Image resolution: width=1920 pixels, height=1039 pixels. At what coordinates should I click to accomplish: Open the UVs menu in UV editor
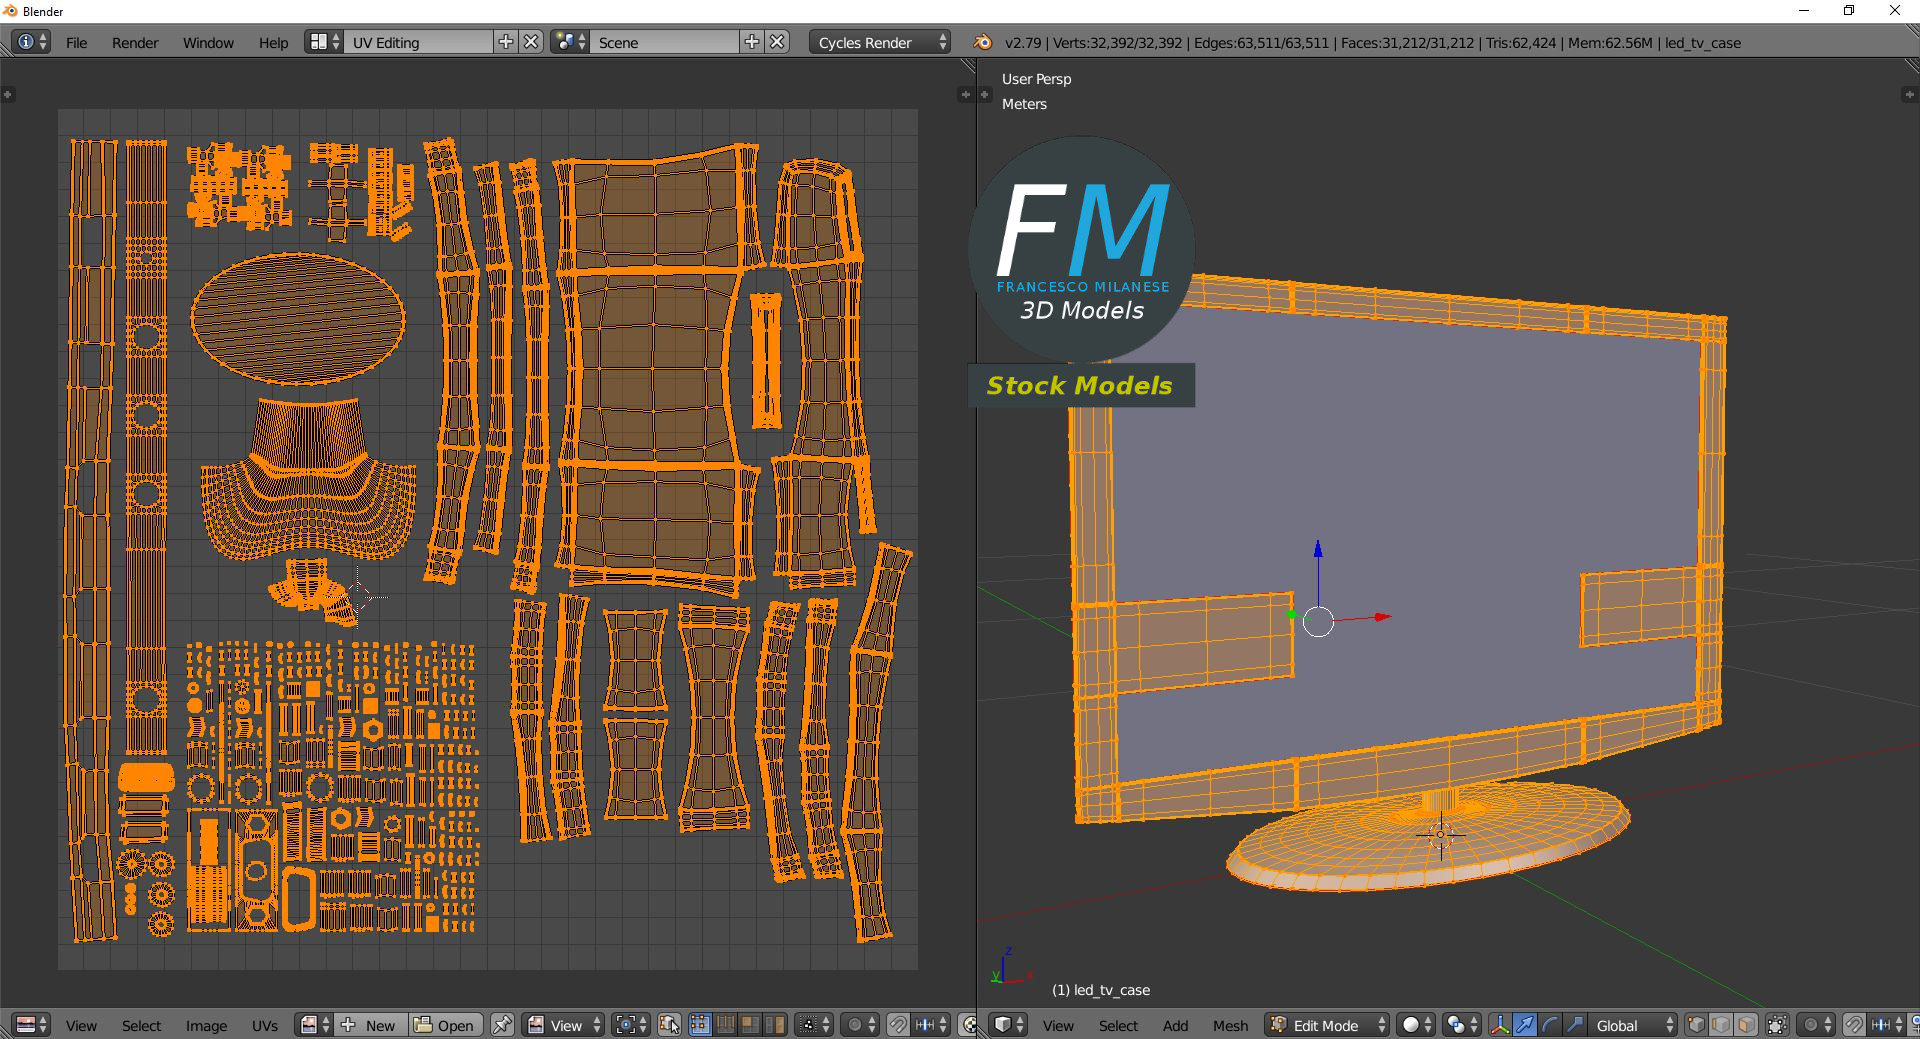[265, 1025]
